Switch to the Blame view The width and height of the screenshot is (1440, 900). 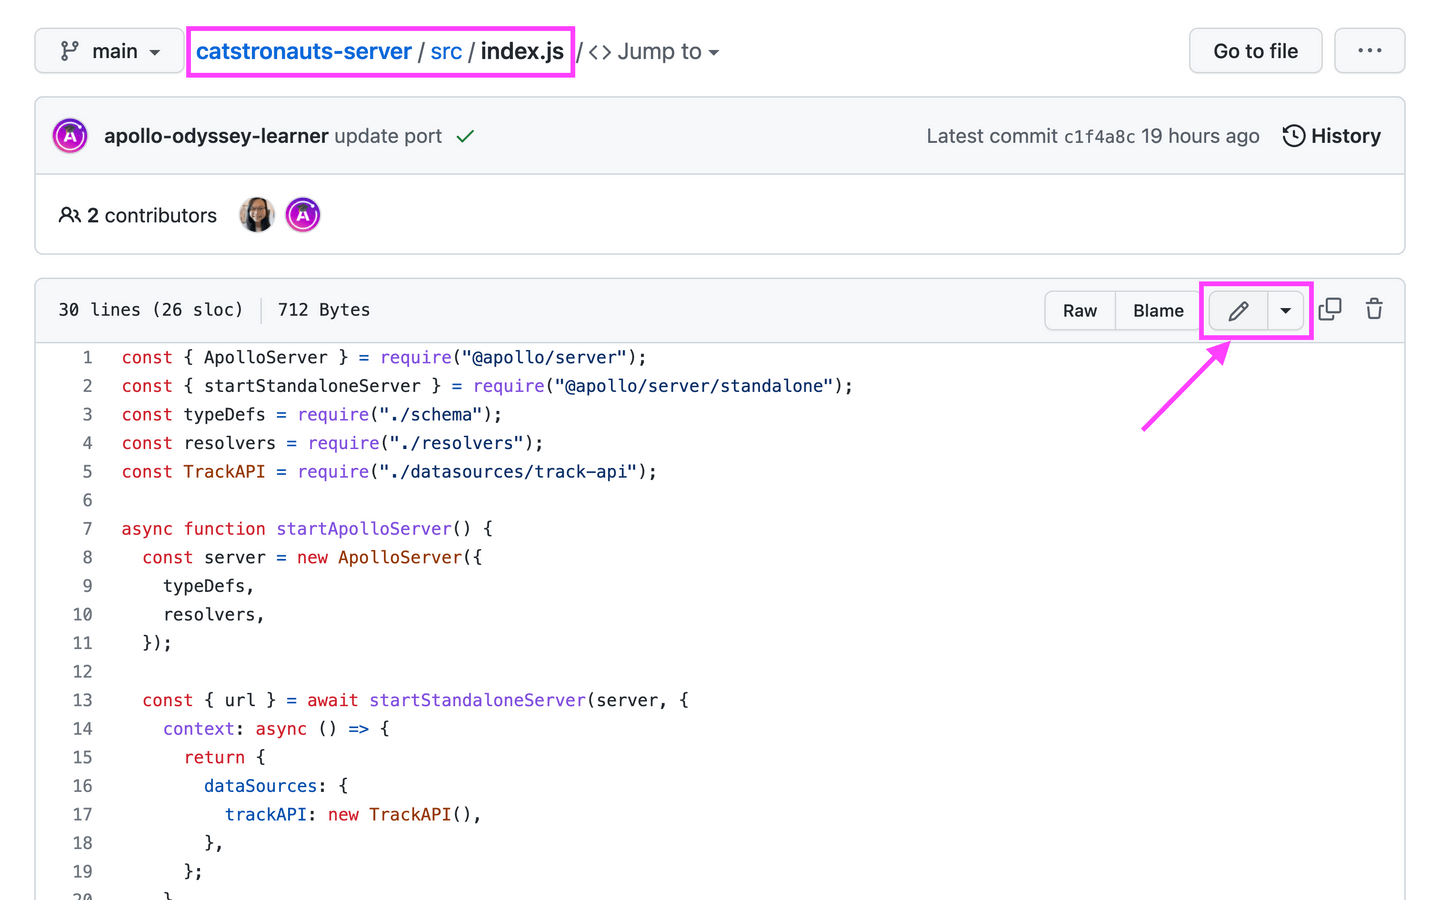1157,310
